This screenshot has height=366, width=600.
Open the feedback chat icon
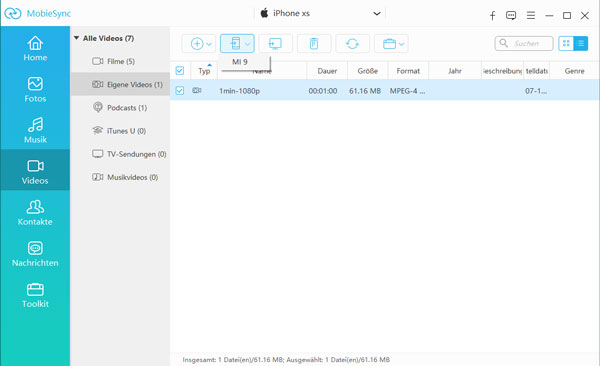(511, 15)
